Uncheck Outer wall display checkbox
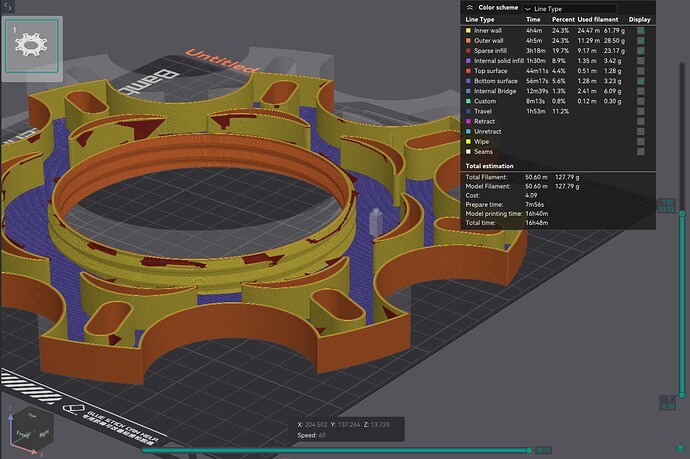690x459 pixels. coord(641,40)
